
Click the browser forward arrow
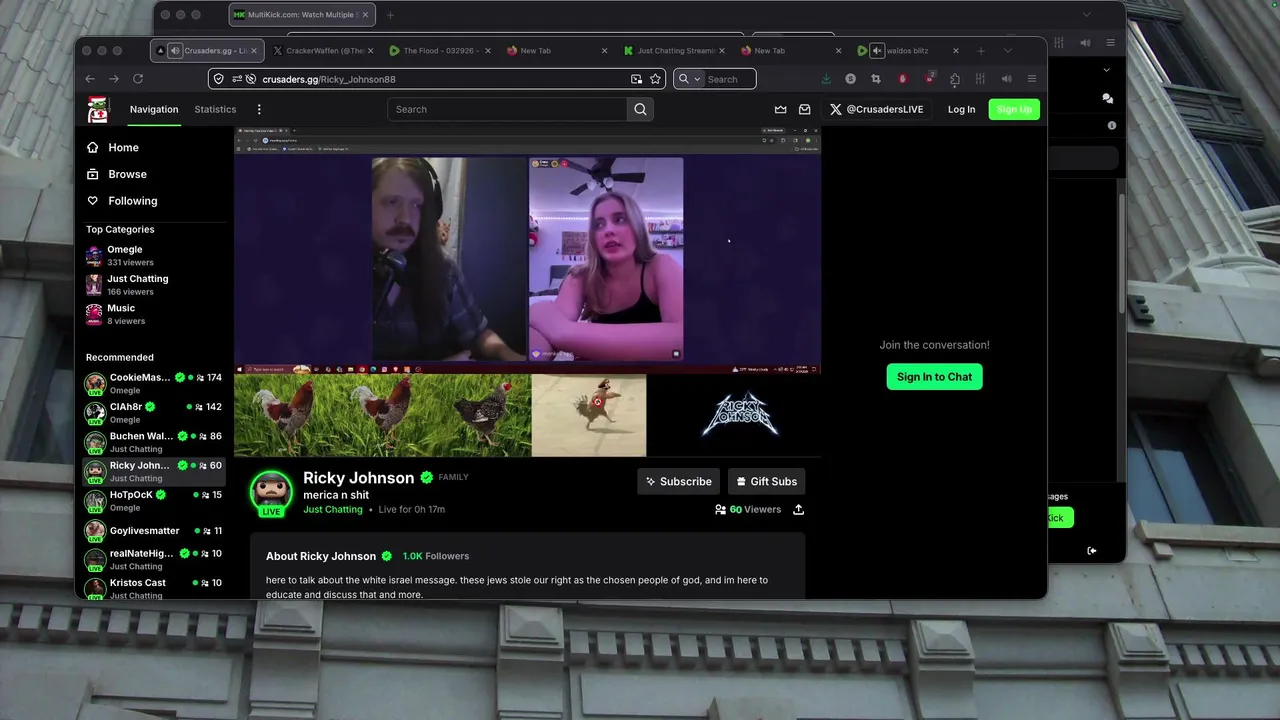coord(114,79)
